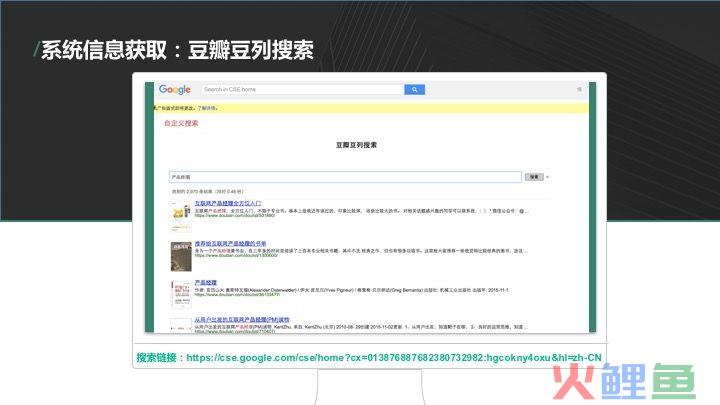This screenshot has width=720, height=405.
Task: Click the Google logo
Action: [x=174, y=90]
